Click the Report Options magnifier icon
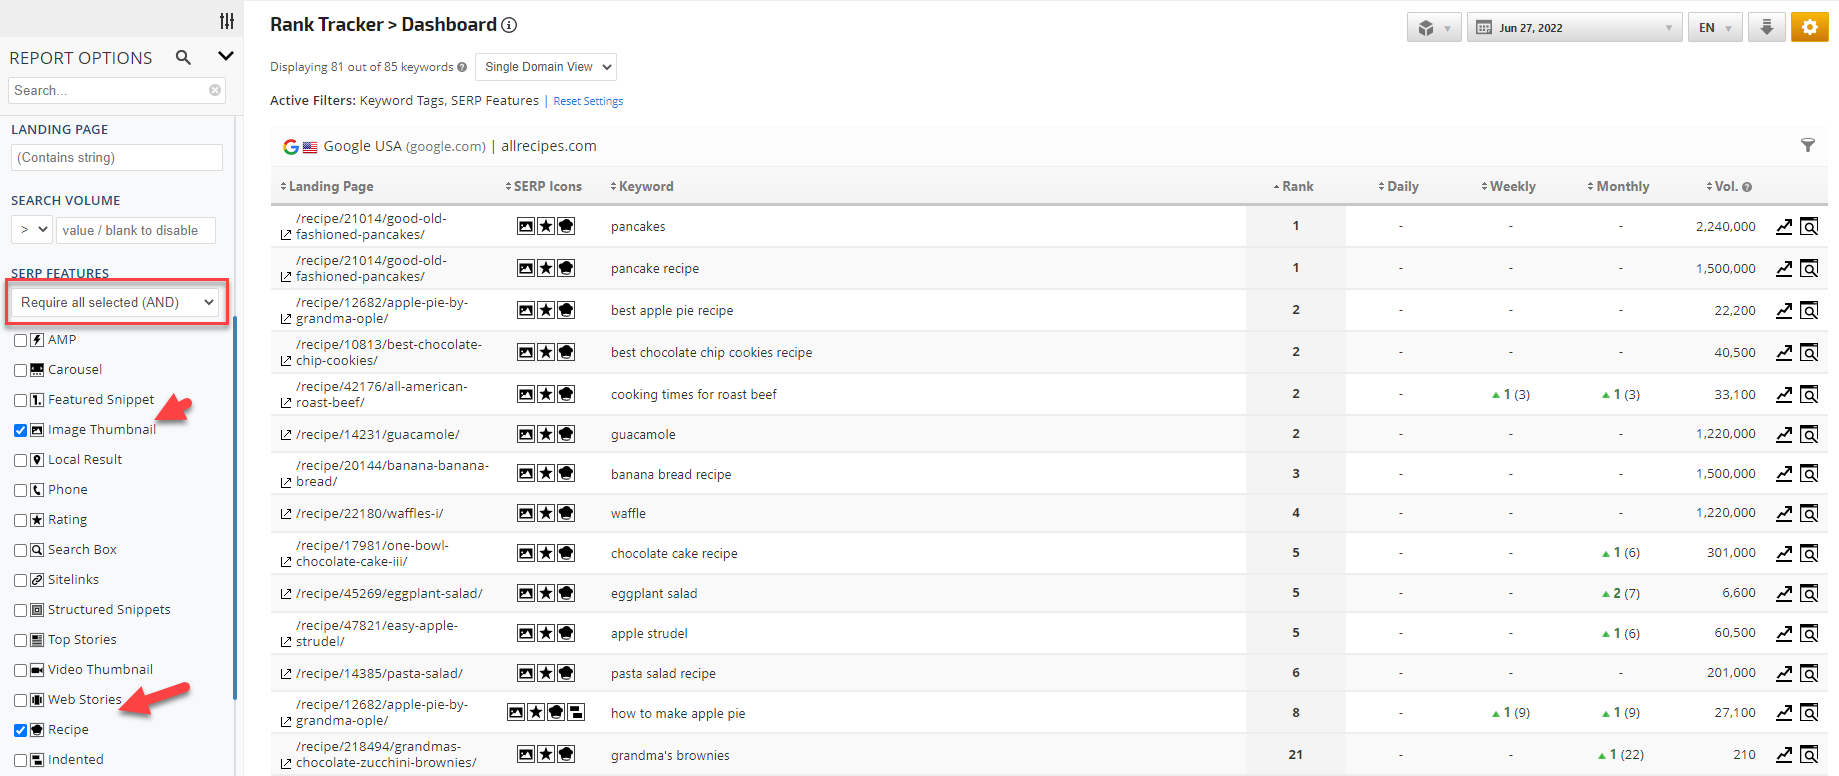Screen dimensions: 1839x776 click(183, 57)
